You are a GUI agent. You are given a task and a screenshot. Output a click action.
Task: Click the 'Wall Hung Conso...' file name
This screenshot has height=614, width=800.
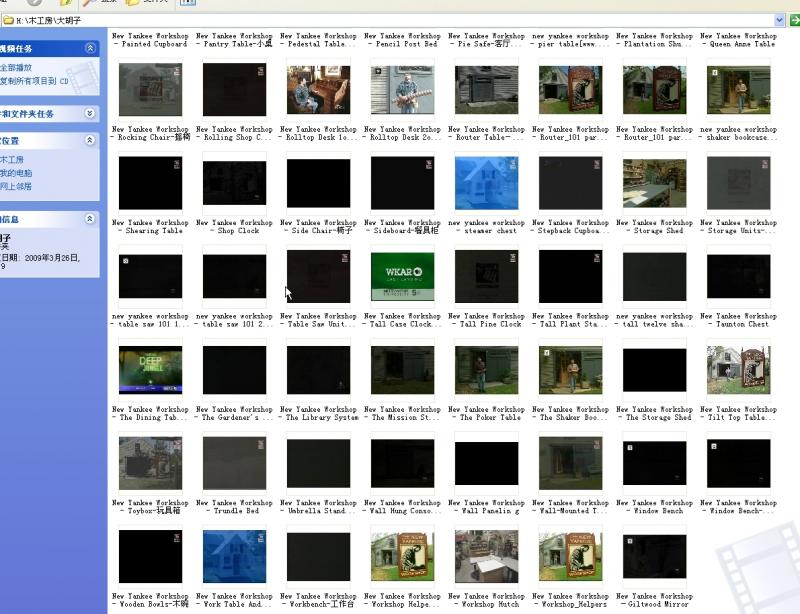click(403, 506)
